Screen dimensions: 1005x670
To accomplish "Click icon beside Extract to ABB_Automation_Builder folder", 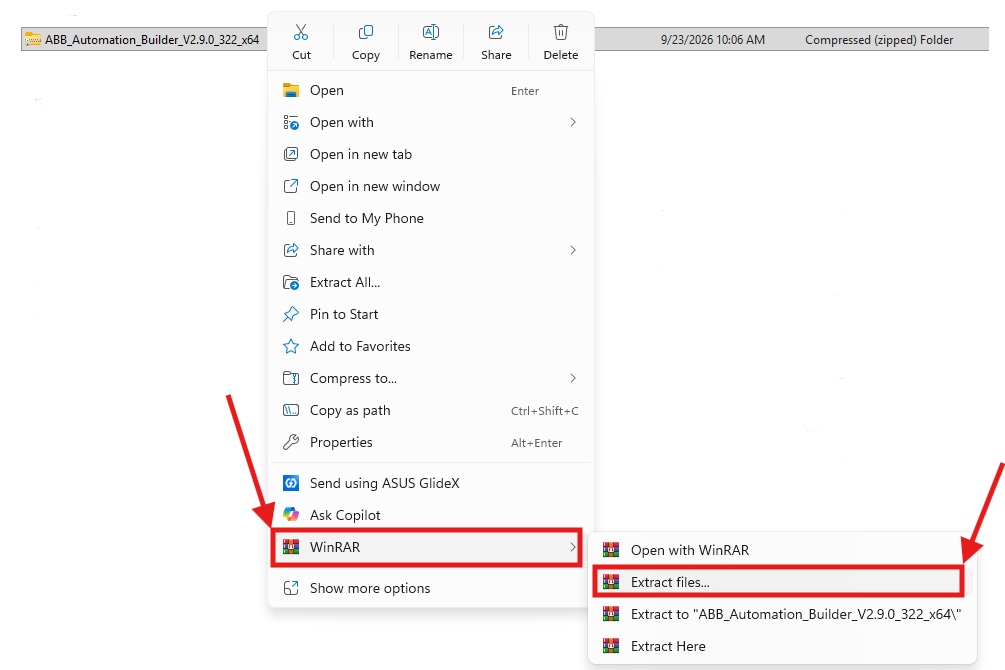I will coord(611,614).
